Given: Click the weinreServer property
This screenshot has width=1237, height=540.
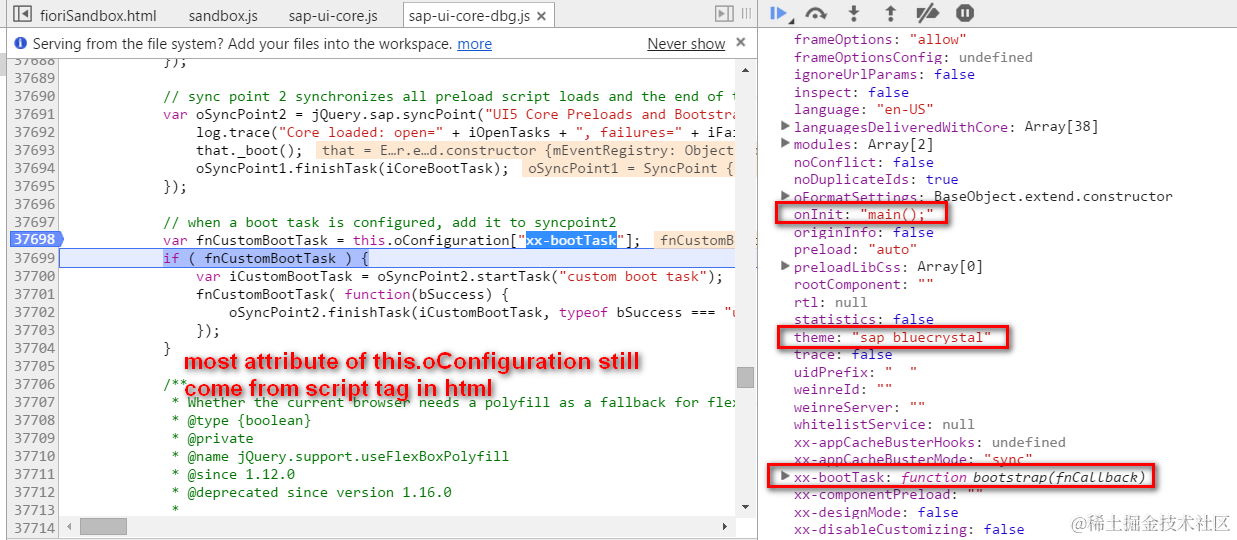Looking at the screenshot, I should tap(859, 407).
